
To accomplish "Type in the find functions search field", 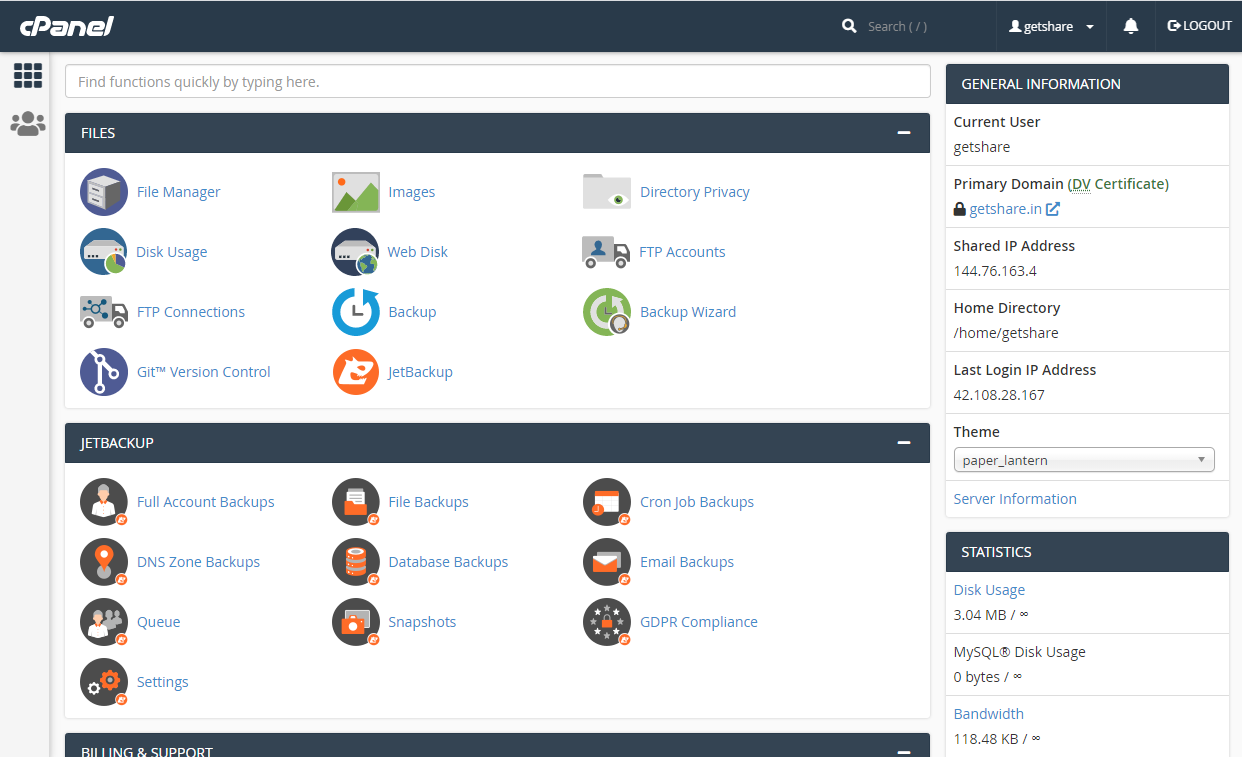I will [497, 81].
